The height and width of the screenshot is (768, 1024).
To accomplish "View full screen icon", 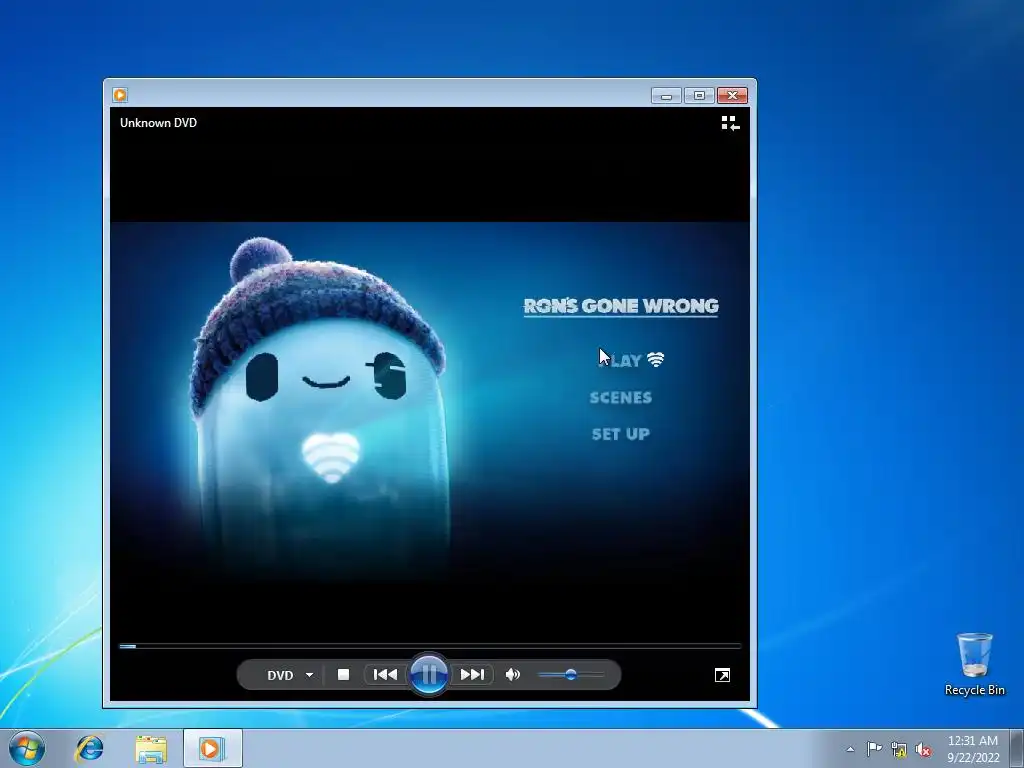I will pos(722,675).
